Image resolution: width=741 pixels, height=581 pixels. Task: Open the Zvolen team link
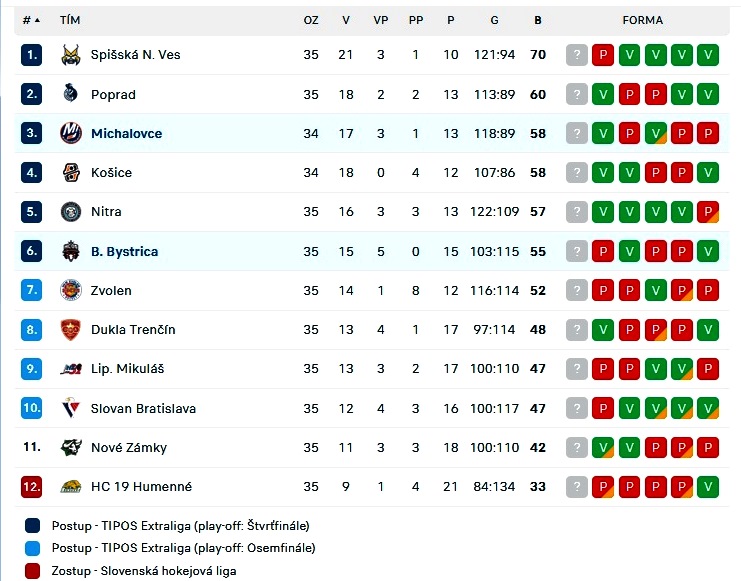click(111, 290)
